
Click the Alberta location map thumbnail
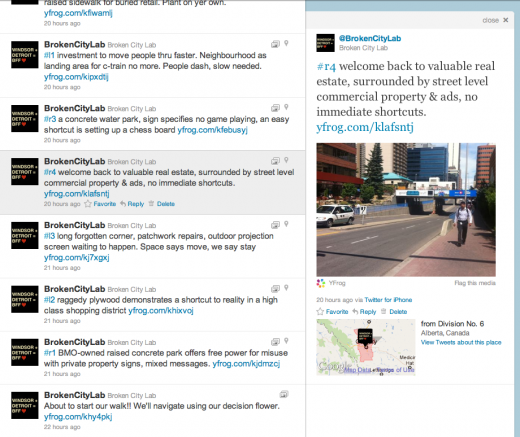pyautogui.click(x=366, y=347)
